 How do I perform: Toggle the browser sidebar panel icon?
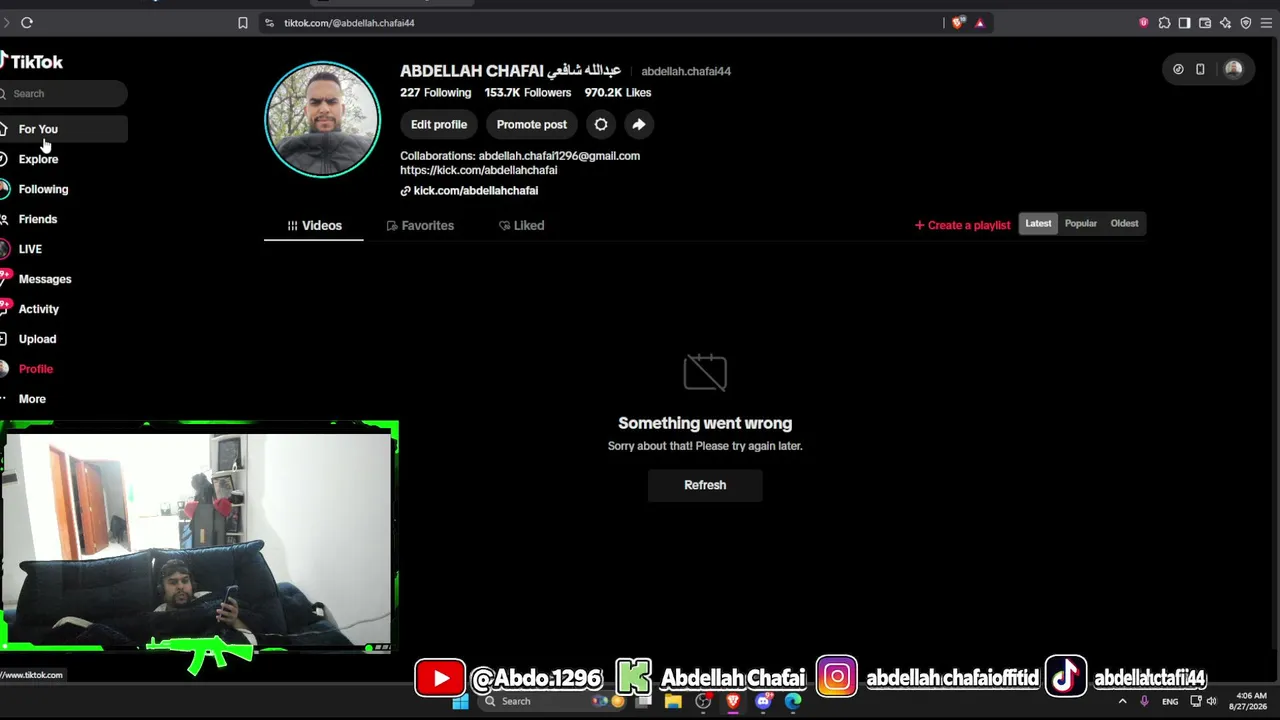1184,22
